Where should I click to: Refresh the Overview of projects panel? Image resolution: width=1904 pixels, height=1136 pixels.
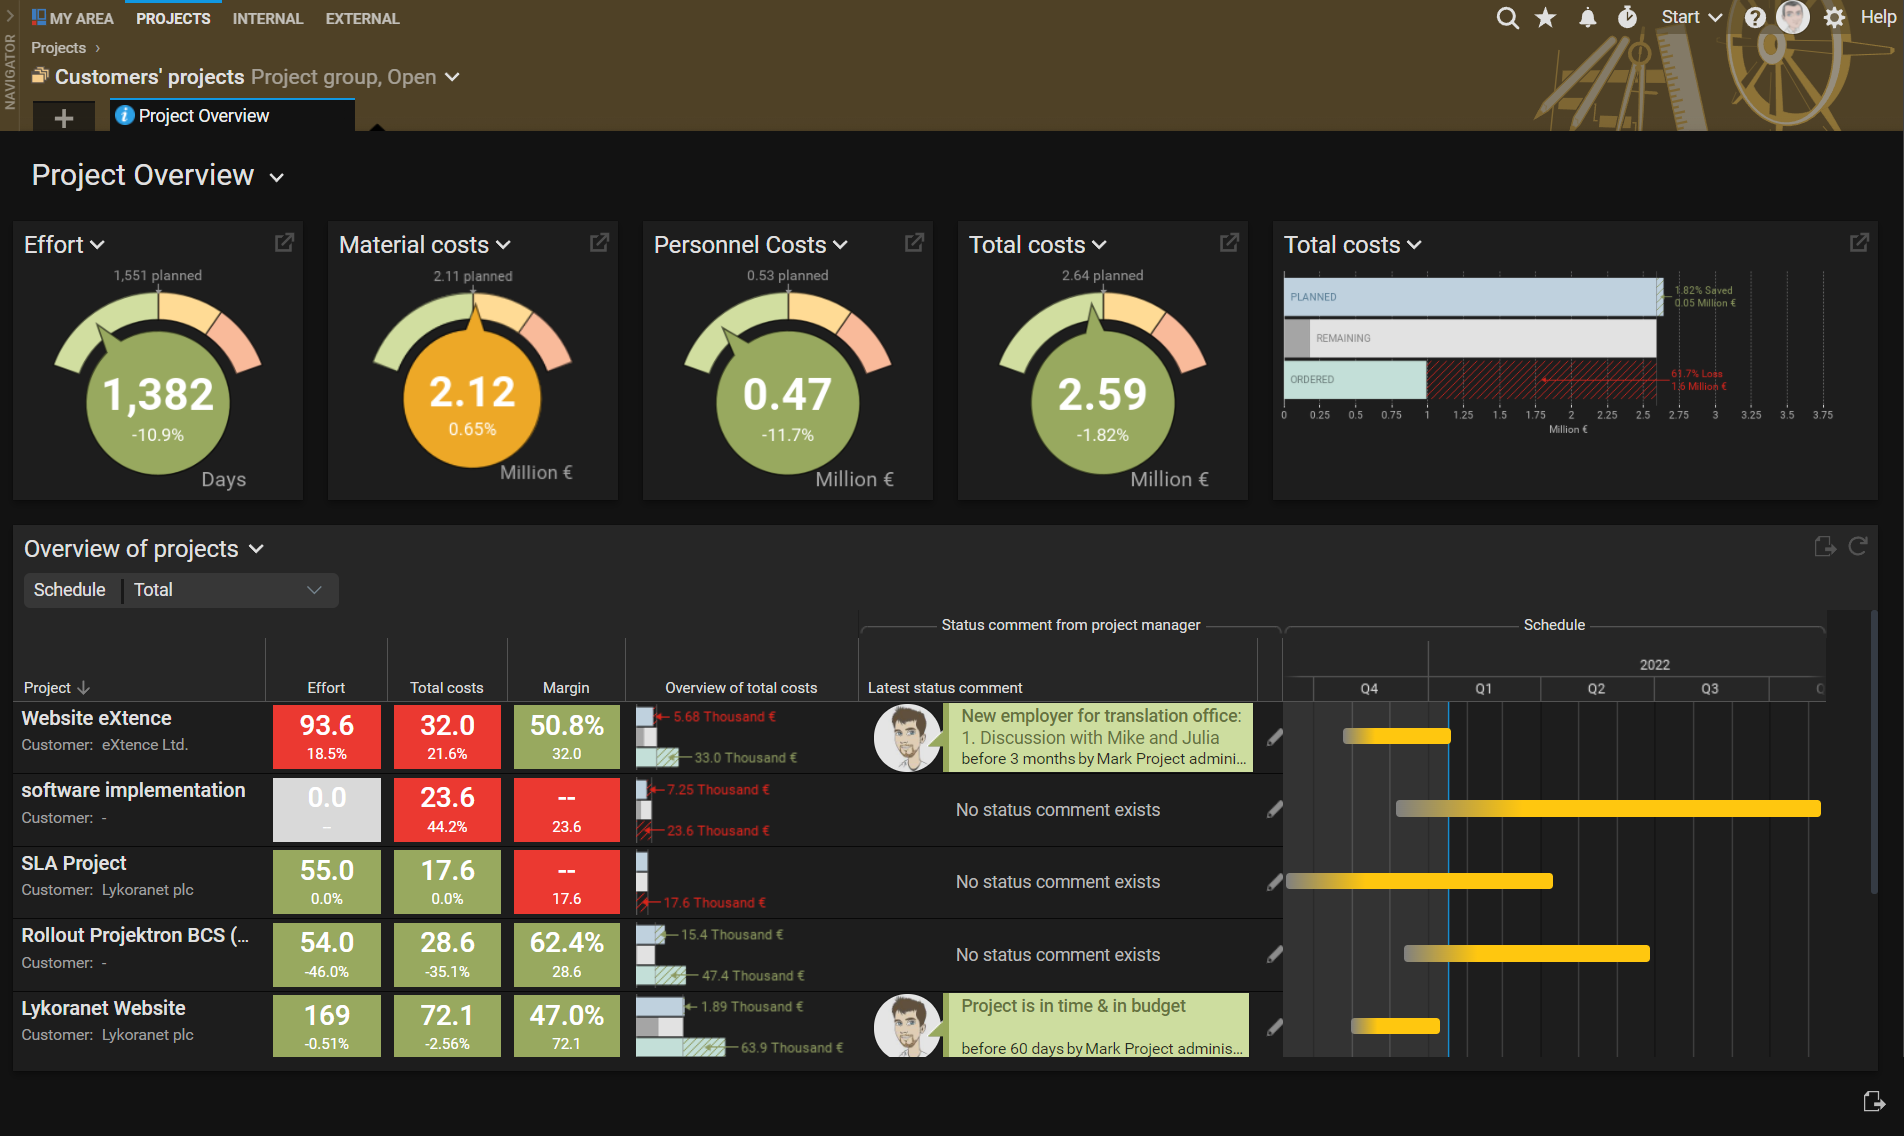[x=1858, y=547]
